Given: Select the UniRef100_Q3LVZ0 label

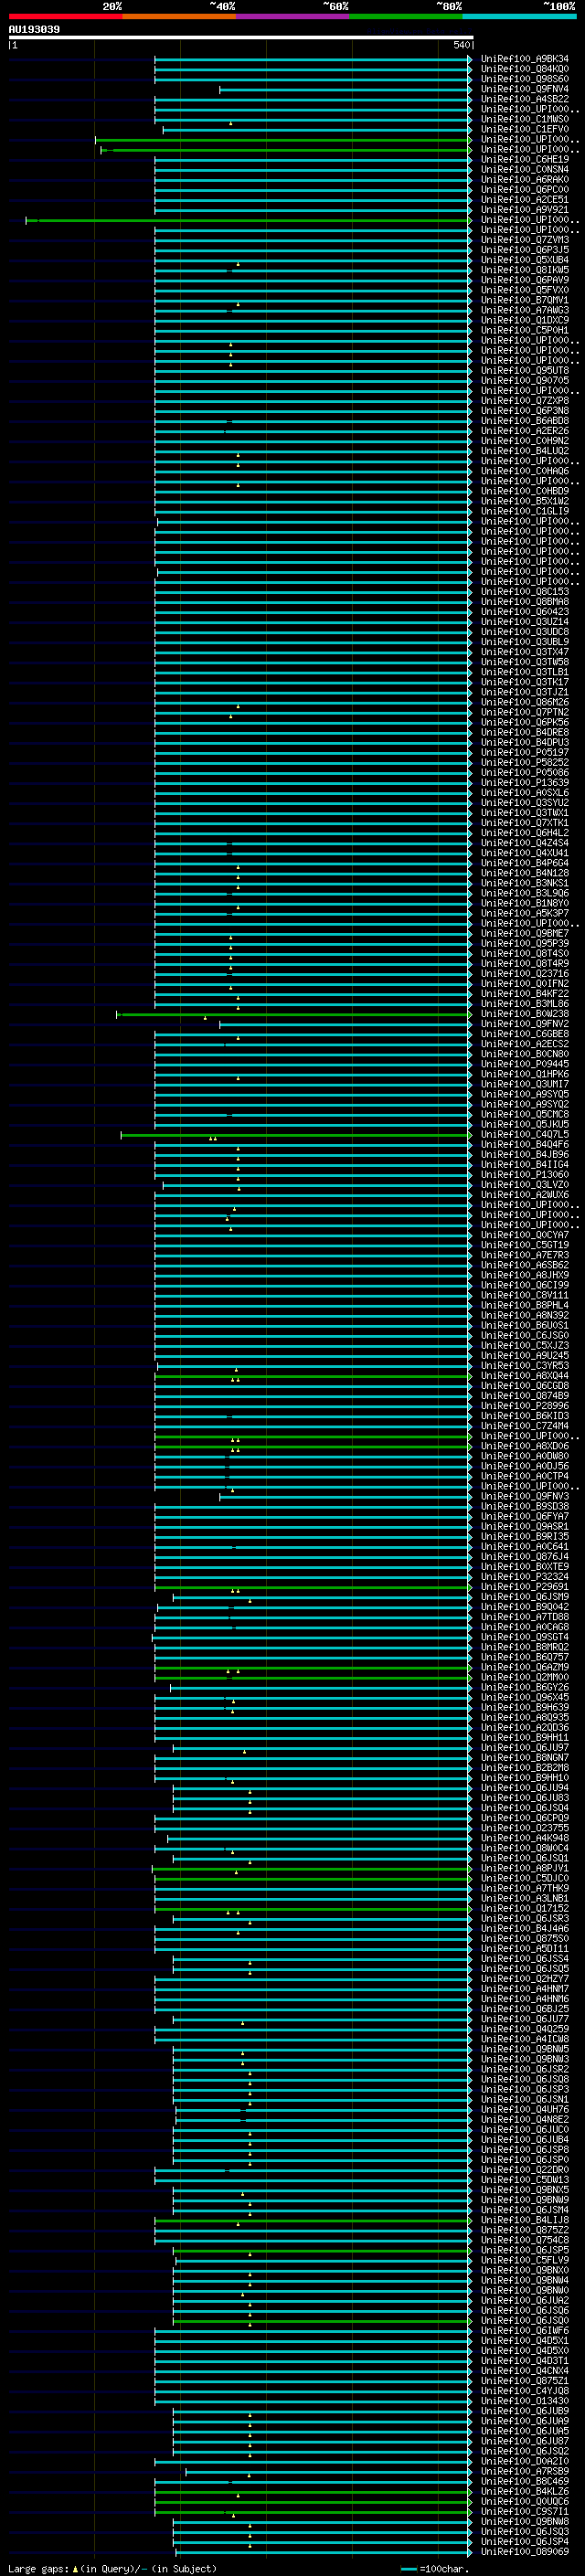Looking at the screenshot, I should (x=525, y=1185).
